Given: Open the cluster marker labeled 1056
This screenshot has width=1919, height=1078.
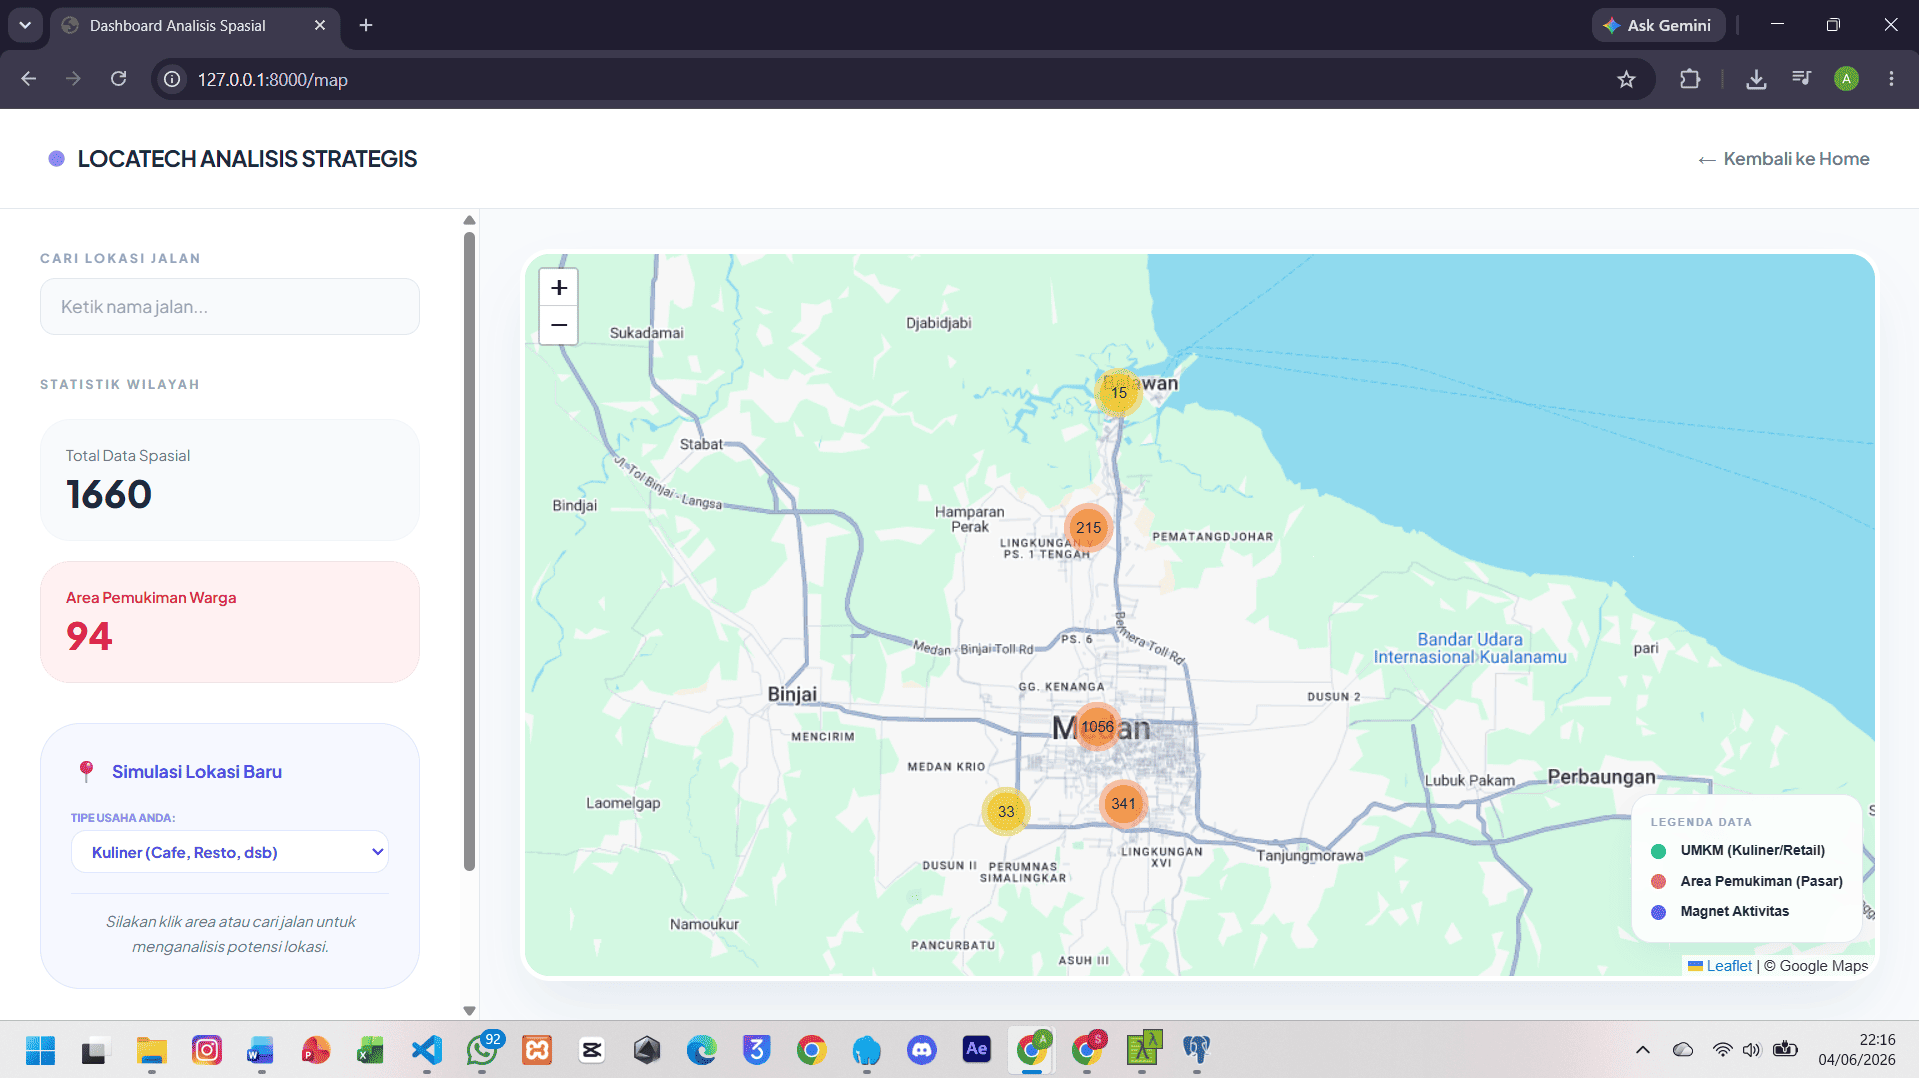Looking at the screenshot, I should click(x=1097, y=727).
